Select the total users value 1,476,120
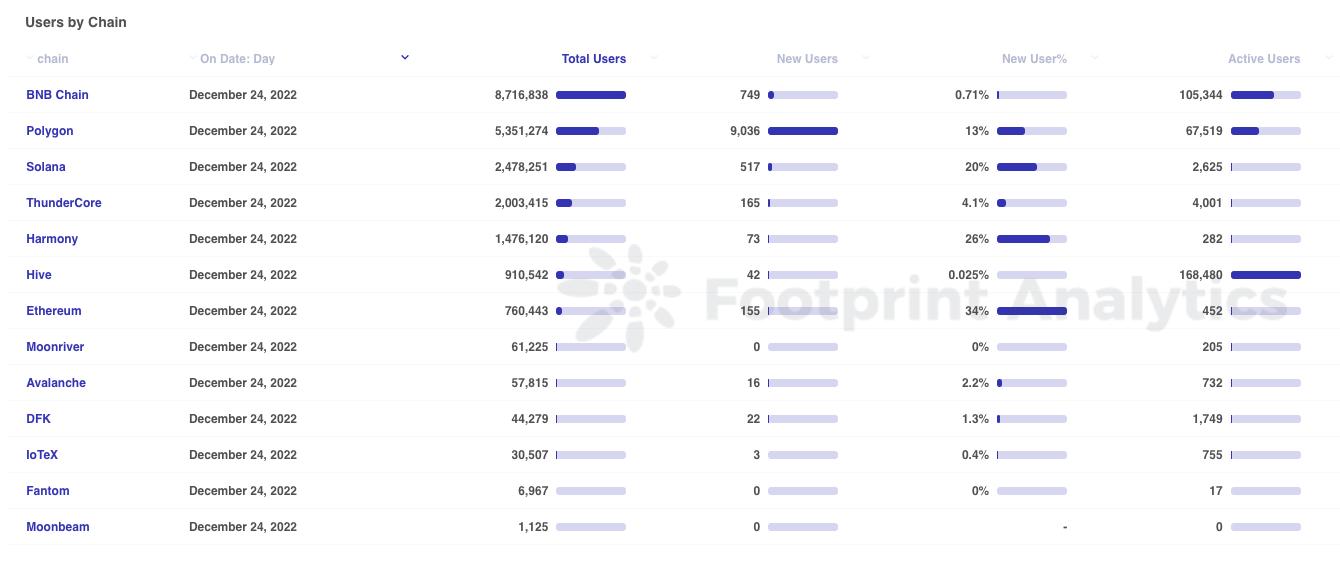The height and width of the screenshot is (562, 1340). 521,239
